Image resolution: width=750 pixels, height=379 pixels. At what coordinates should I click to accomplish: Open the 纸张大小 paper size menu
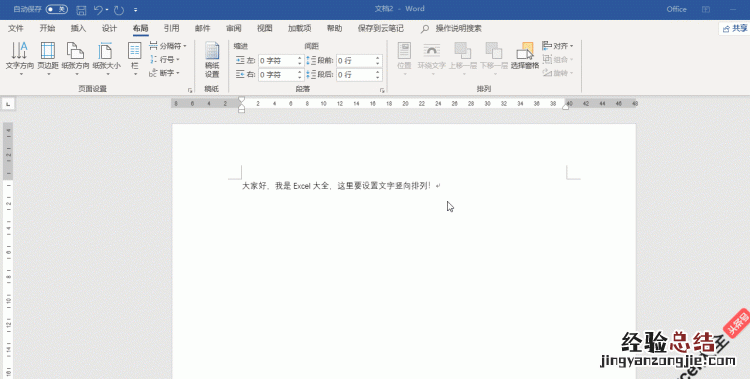(107, 58)
